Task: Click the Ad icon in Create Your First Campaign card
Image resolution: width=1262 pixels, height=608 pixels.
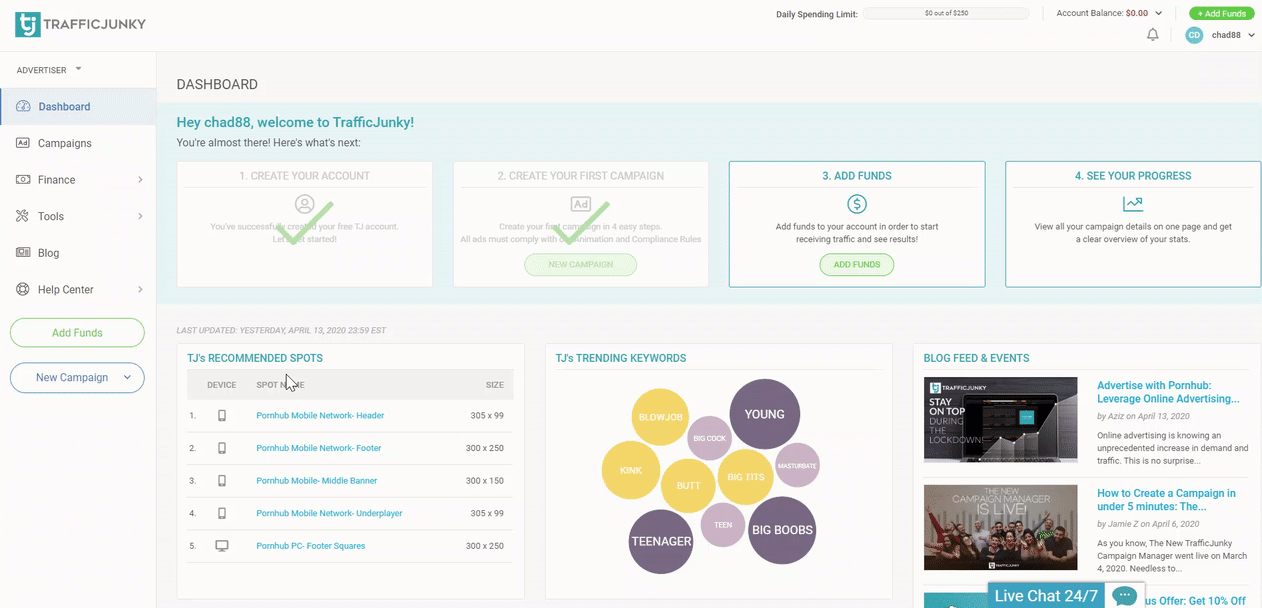Action: (581, 204)
